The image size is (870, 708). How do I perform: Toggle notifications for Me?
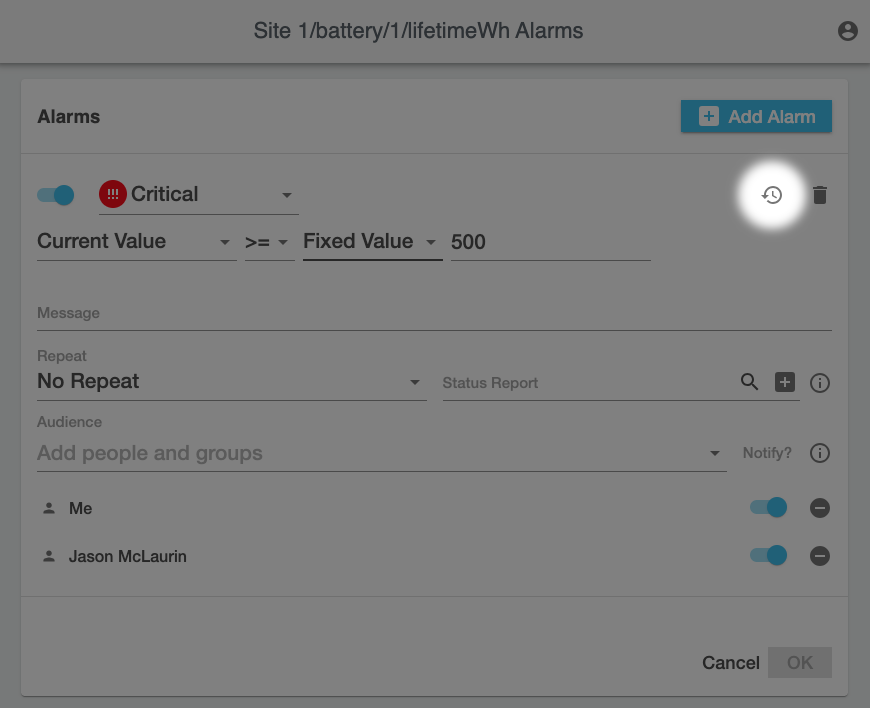[768, 508]
